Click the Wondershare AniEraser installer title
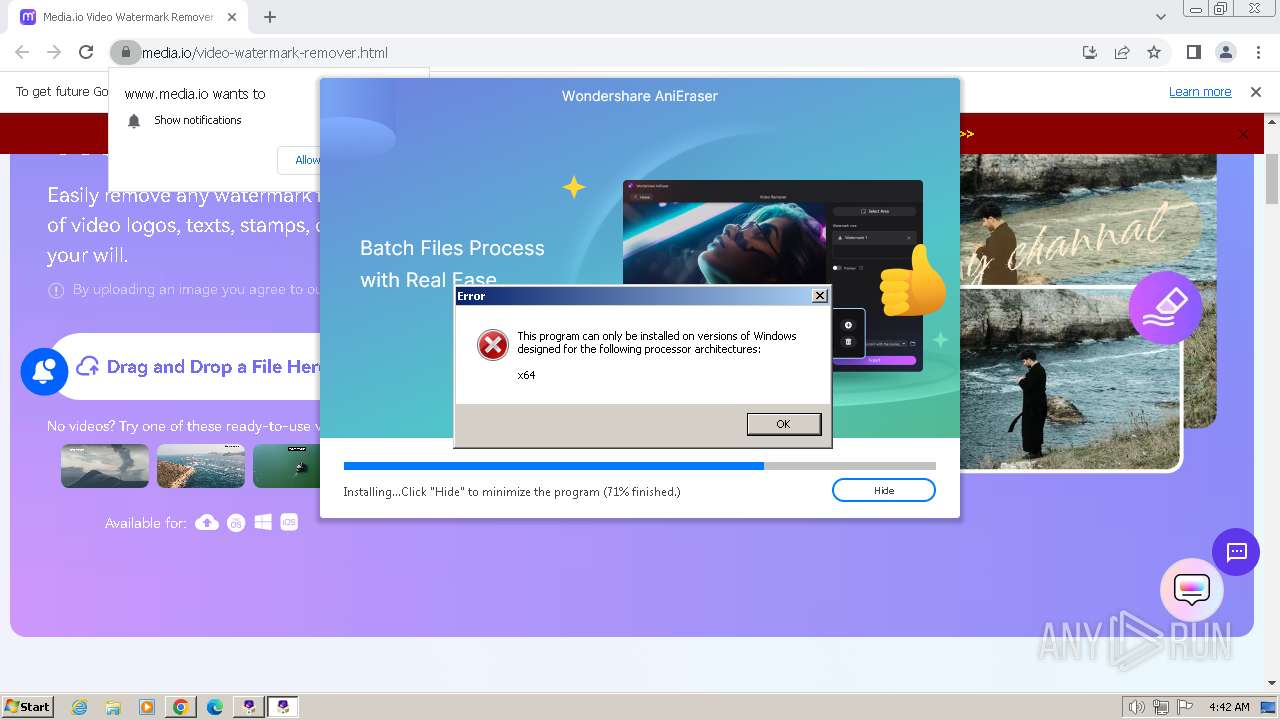This screenshot has height=720, width=1280. [x=640, y=96]
